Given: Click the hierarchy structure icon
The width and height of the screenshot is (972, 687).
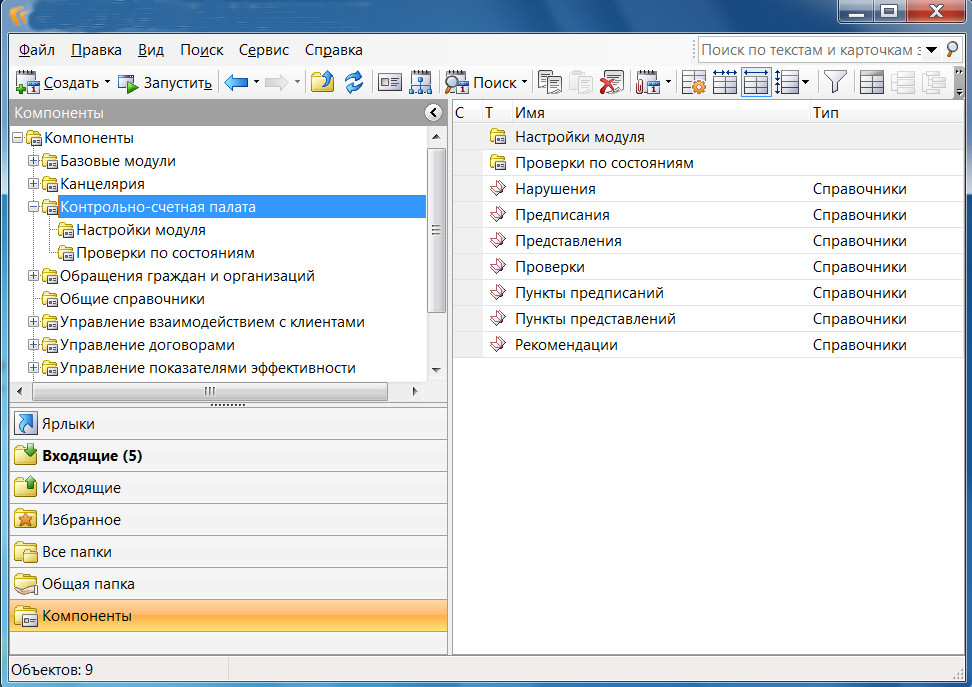Looking at the screenshot, I should coord(421,82).
